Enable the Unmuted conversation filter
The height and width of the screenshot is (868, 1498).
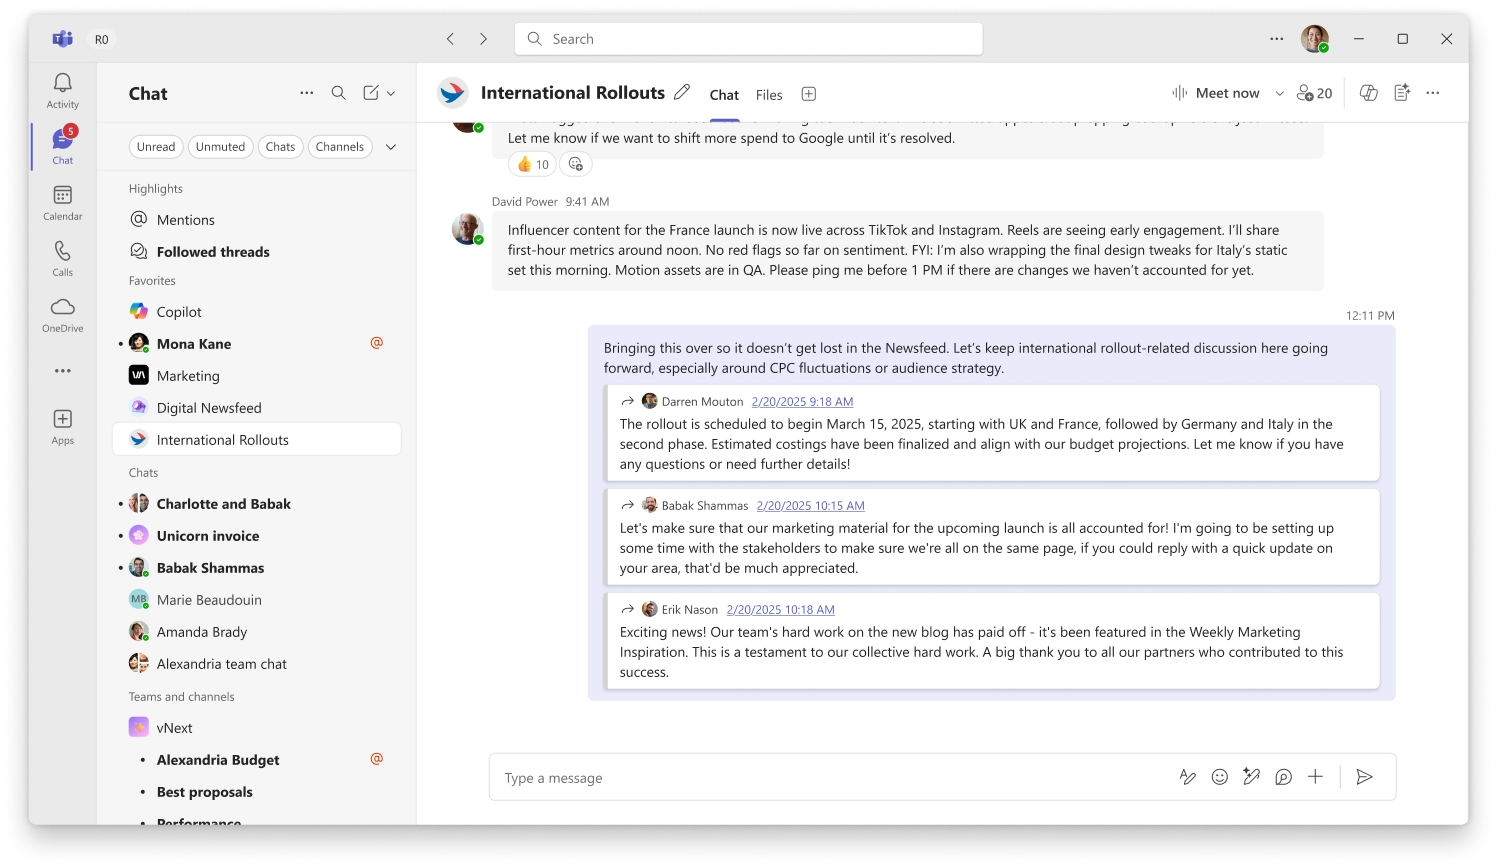pyautogui.click(x=220, y=146)
